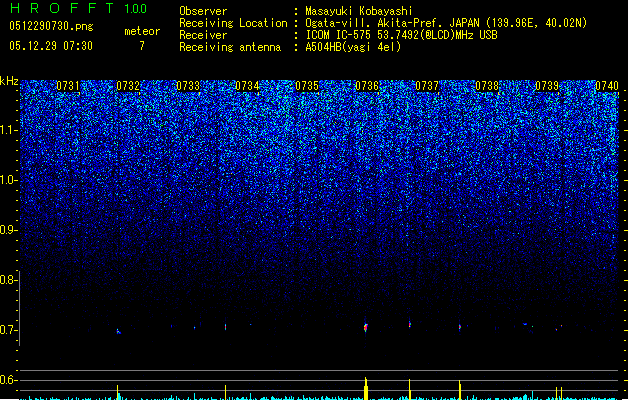Click the 0.8 kHz axis label
The width and height of the screenshot is (629, 400).
pos(8,280)
